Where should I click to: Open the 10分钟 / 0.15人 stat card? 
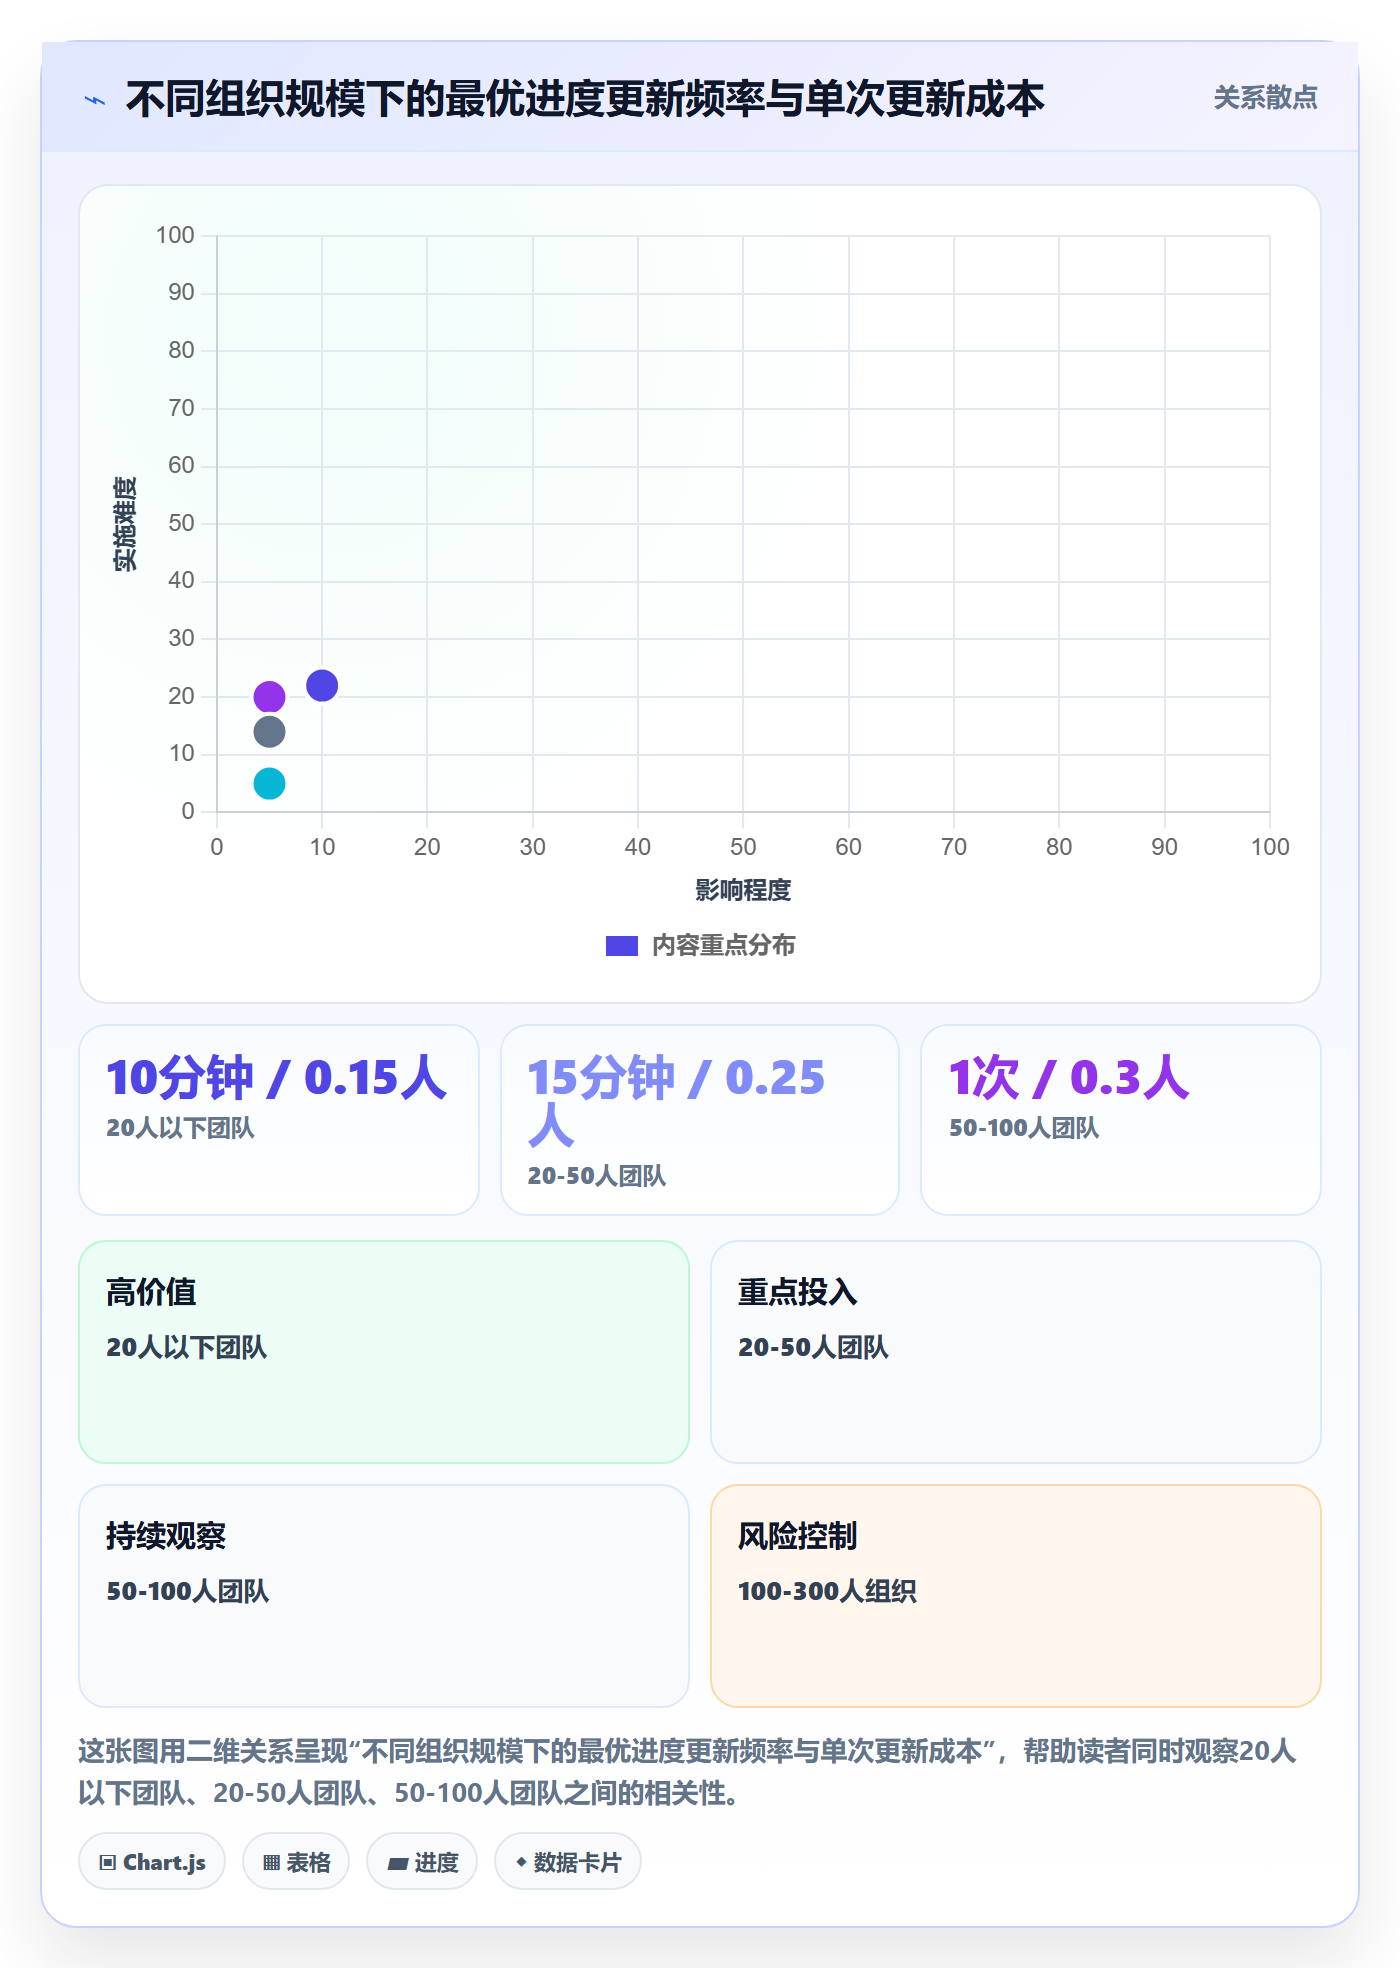tap(279, 1120)
